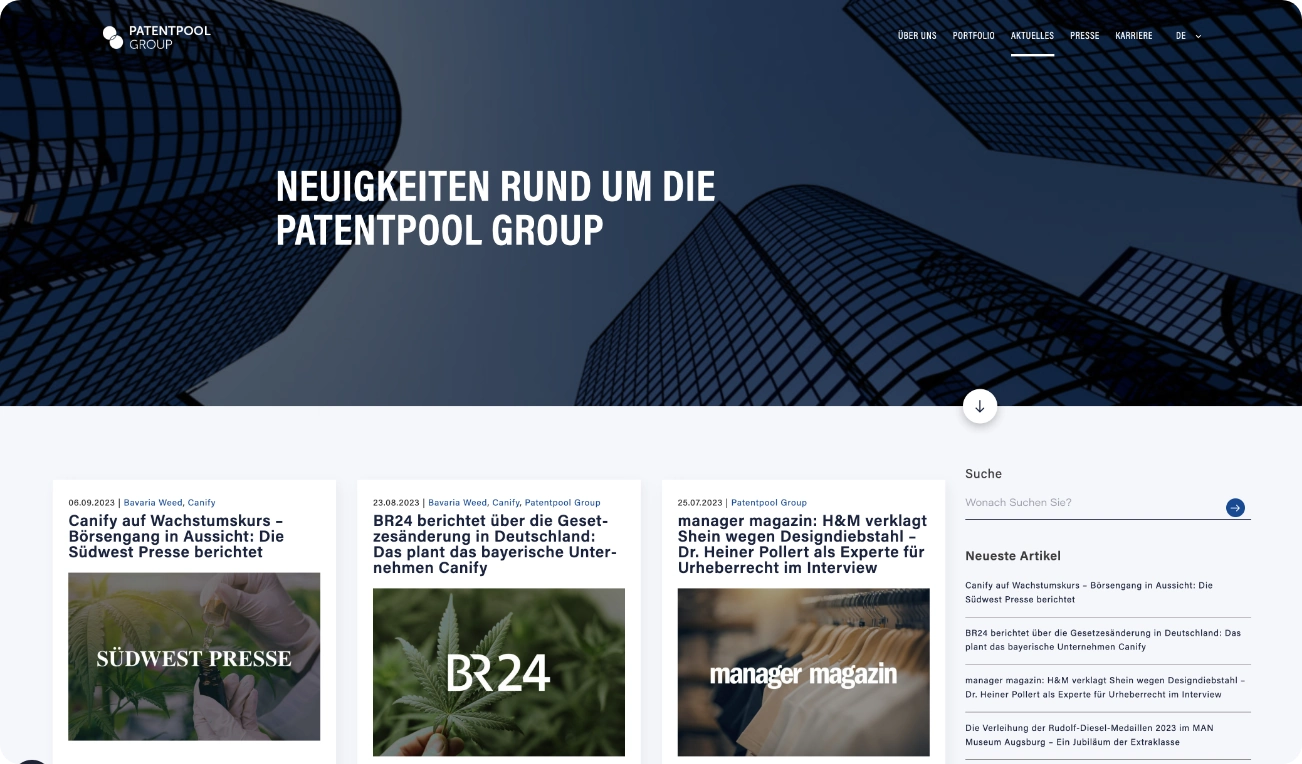The image size is (1302, 764).
Task: Click the scroll-down arrow circle button
Action: (x=980, y=406)
